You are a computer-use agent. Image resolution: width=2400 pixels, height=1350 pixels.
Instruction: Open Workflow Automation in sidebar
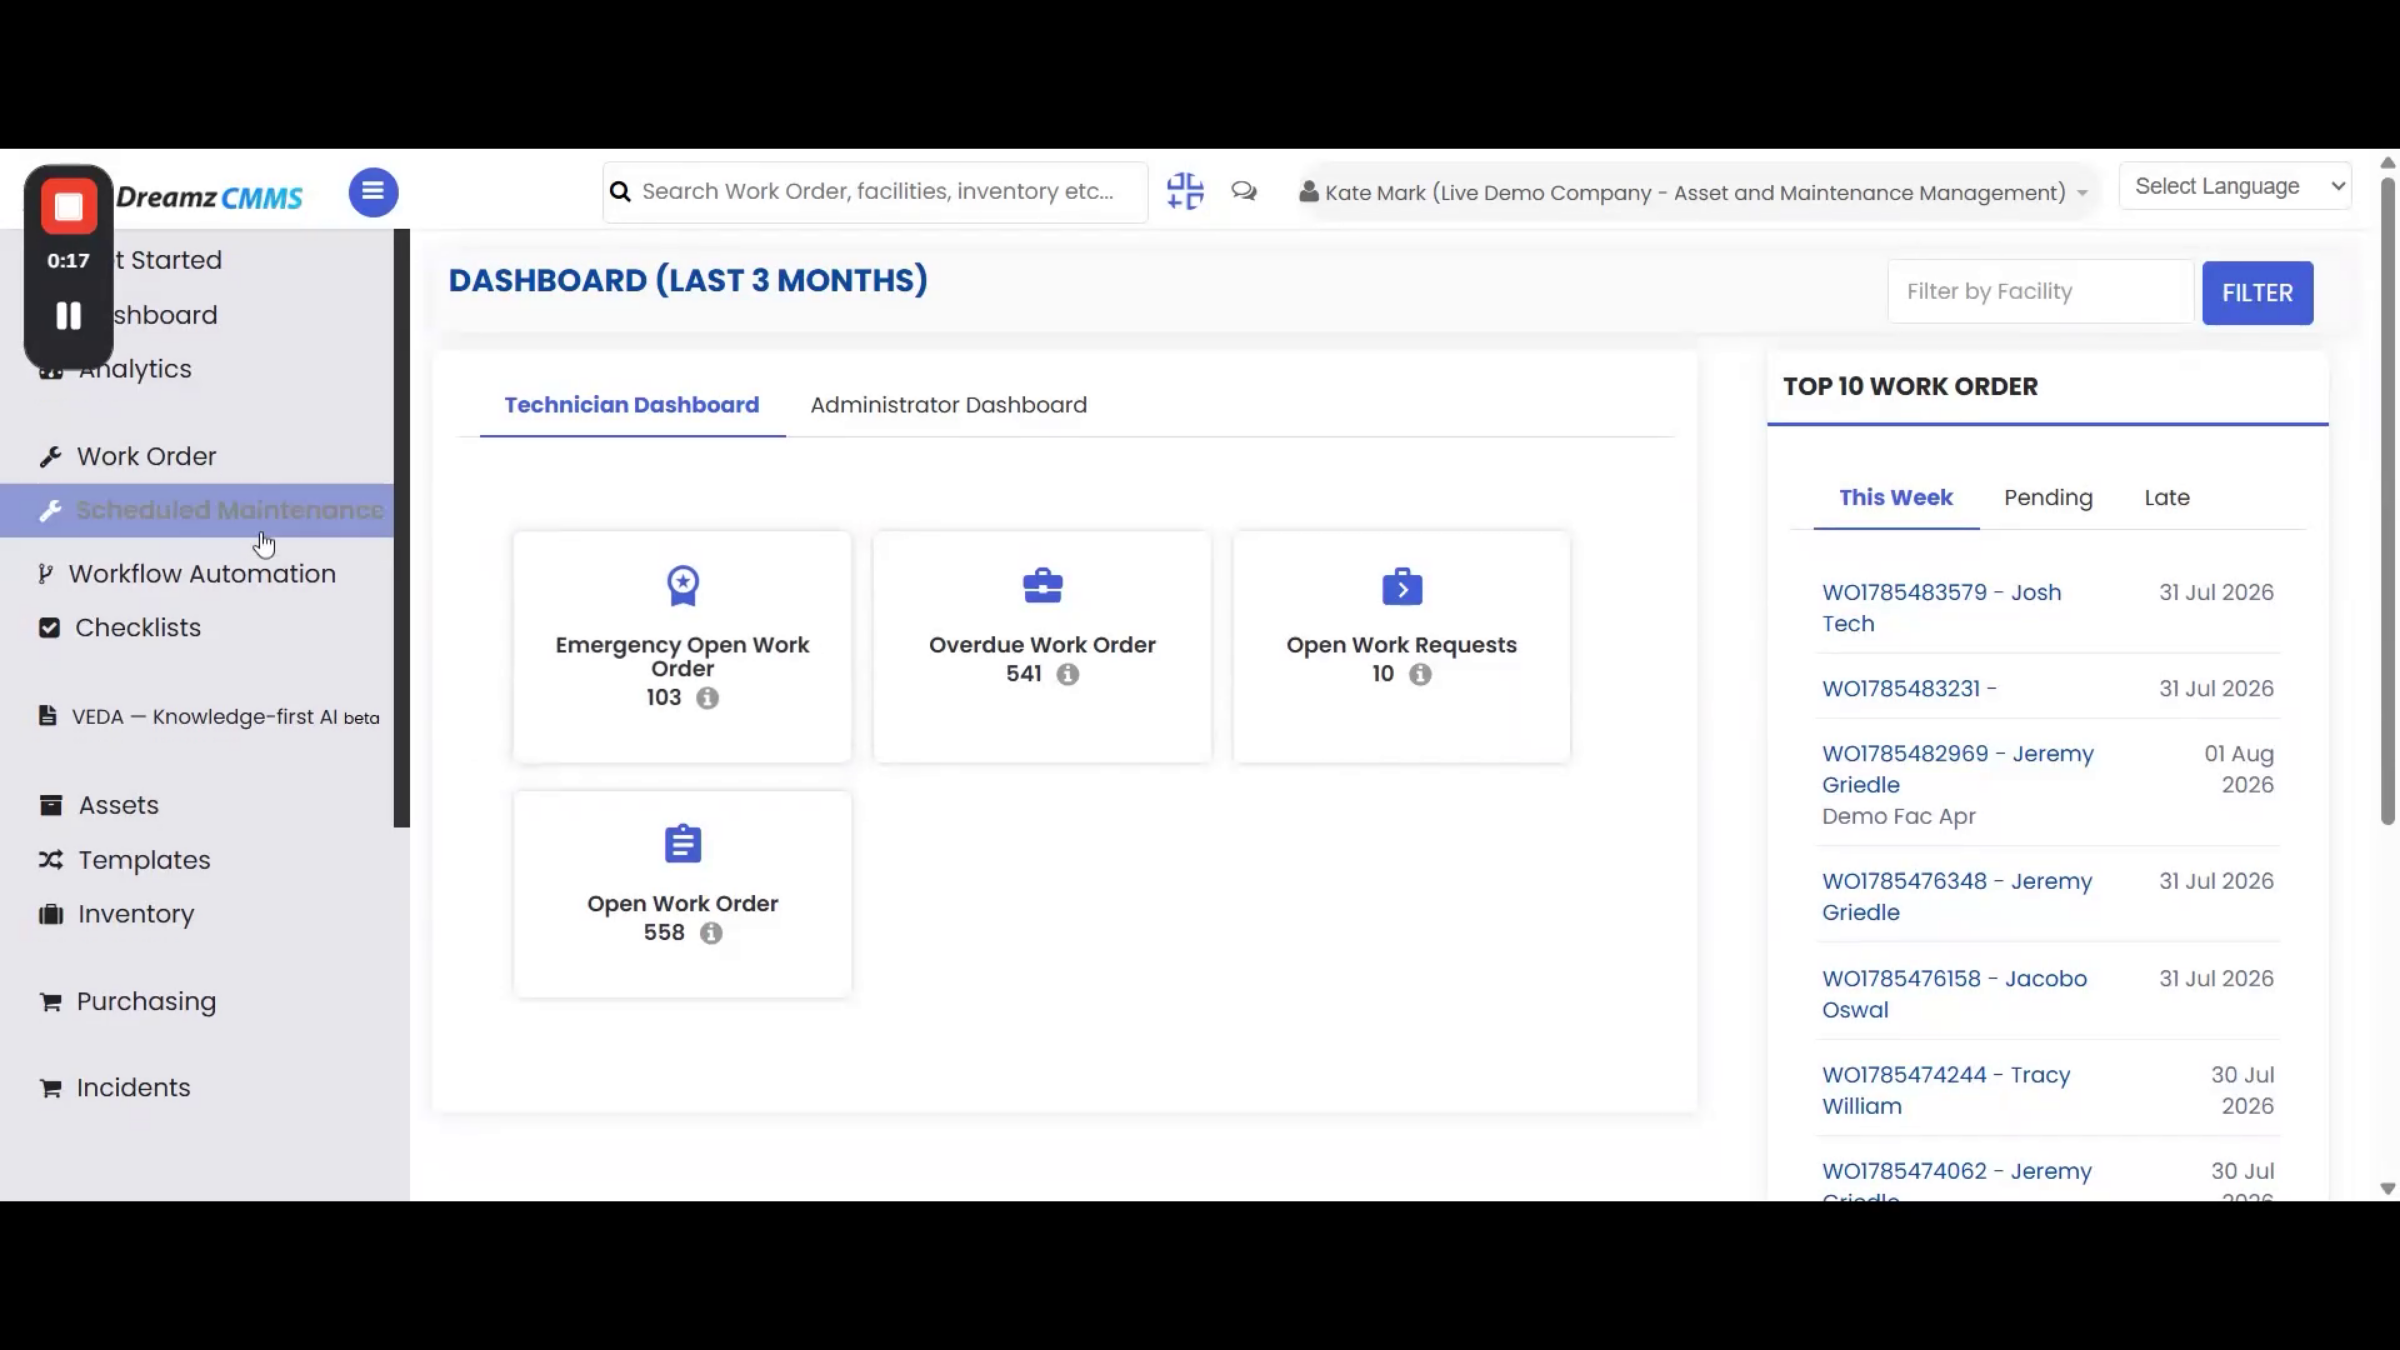[202, 574]
